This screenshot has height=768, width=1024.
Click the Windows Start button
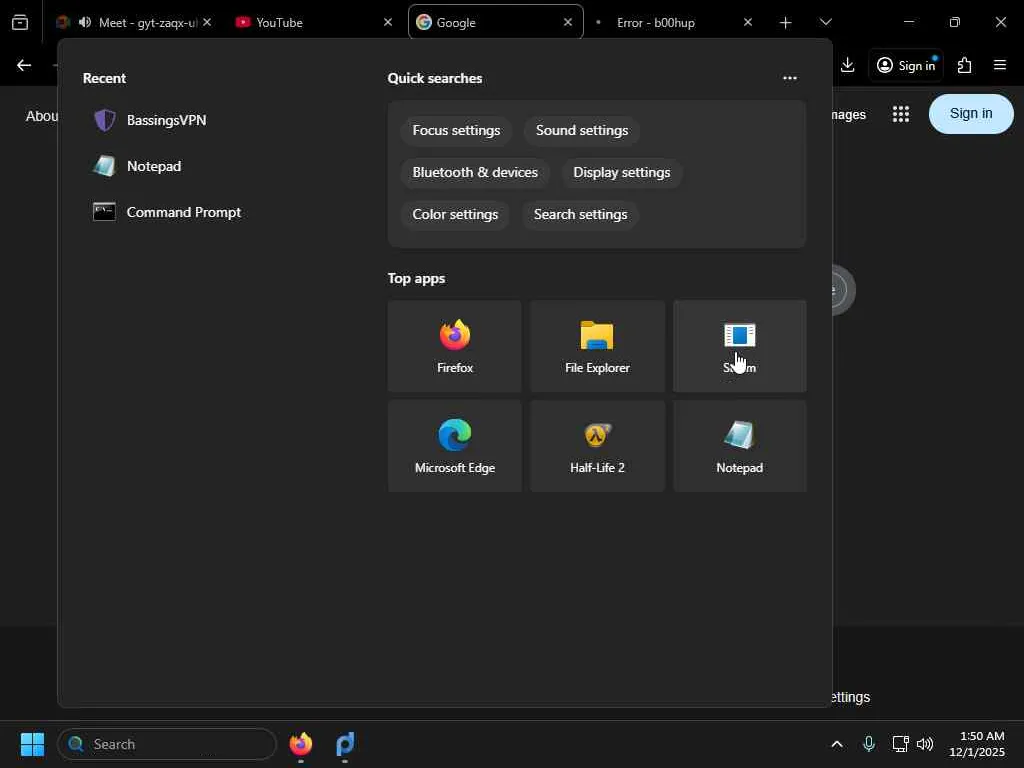click(x=32, y=744)
